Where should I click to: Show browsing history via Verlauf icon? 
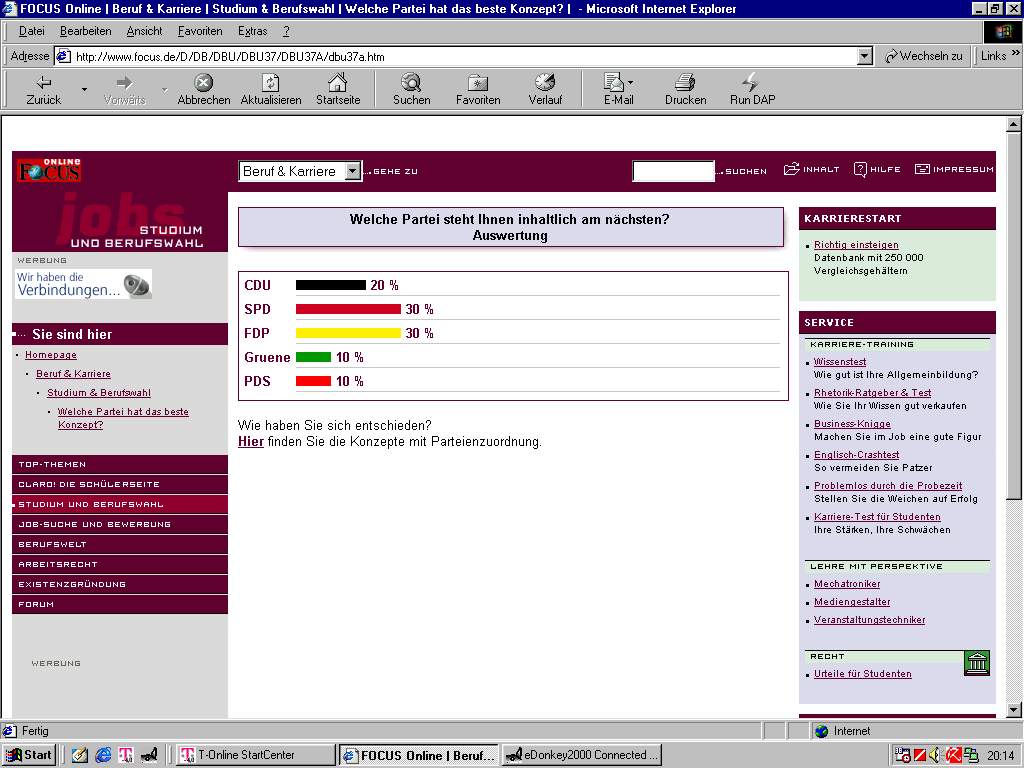pyautogui.click(x=545, y=83)
